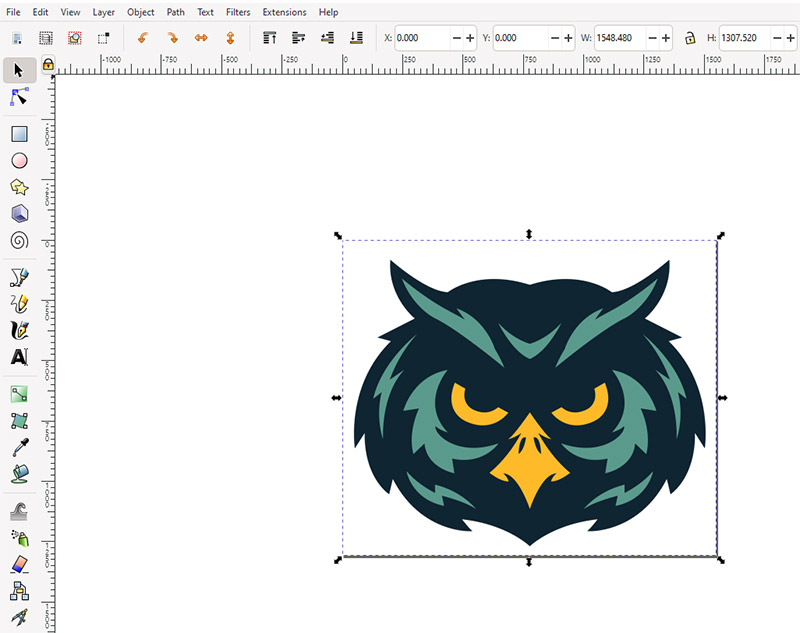Rotate selection 90° clockwise
Screen dimensions: 800x633
(x=172, y=38)
